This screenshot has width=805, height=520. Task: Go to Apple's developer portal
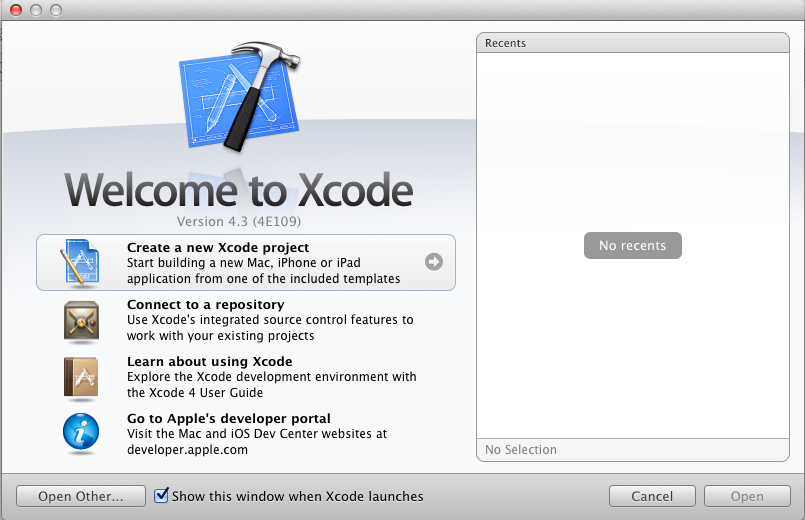click(x=246, y=433)
